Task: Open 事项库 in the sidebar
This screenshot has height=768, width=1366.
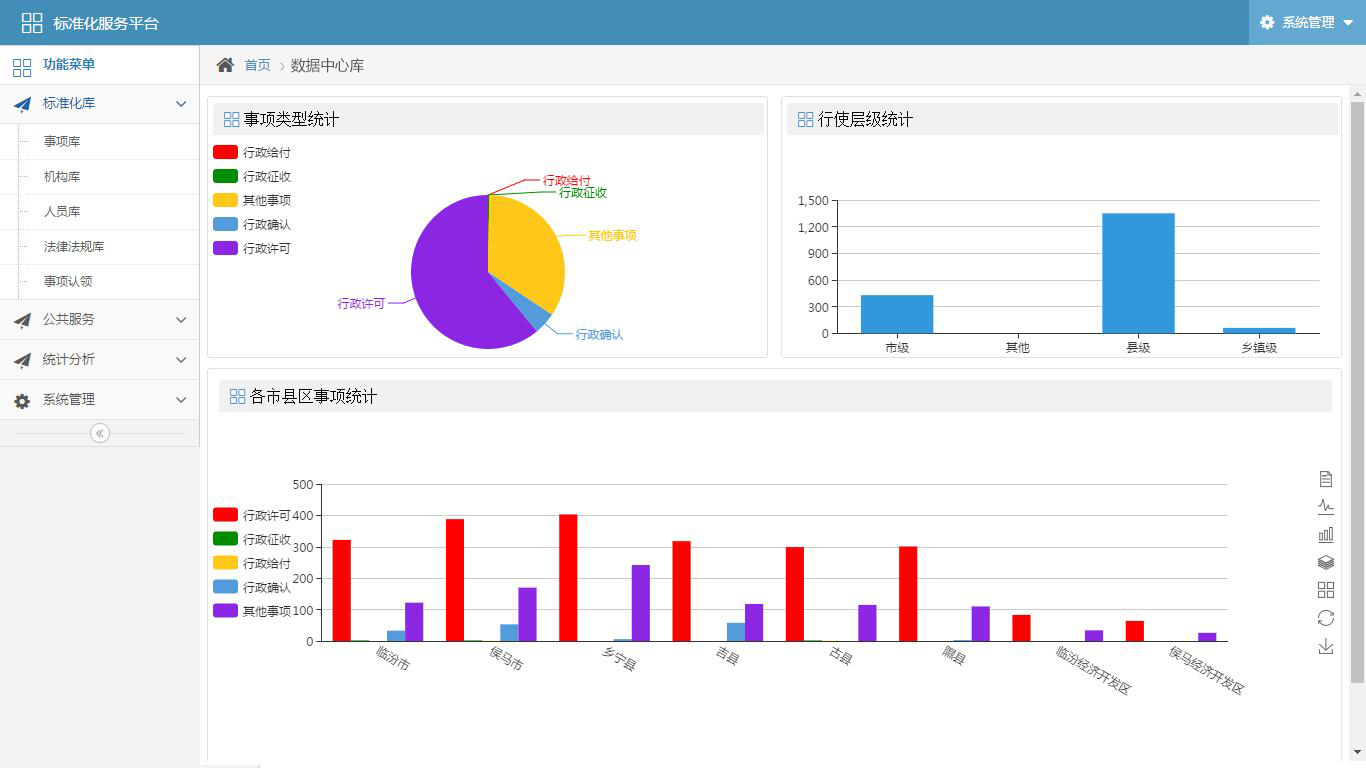Action: tap(62, 142)
